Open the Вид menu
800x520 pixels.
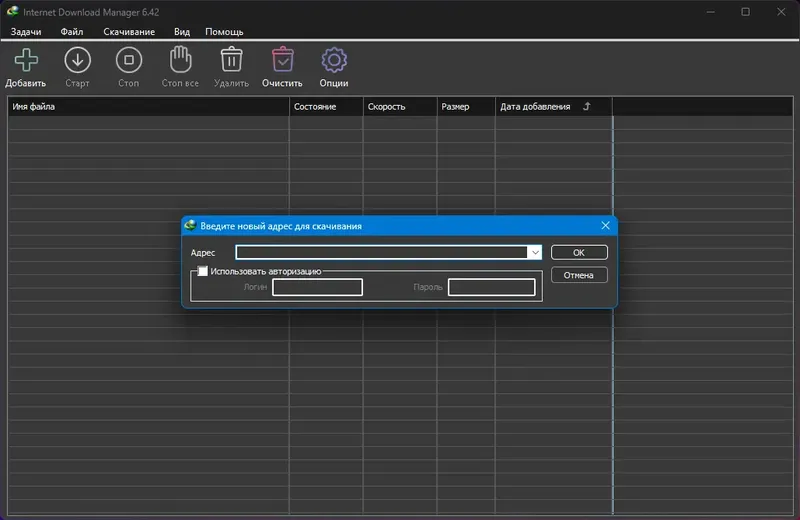pos(182,32)
